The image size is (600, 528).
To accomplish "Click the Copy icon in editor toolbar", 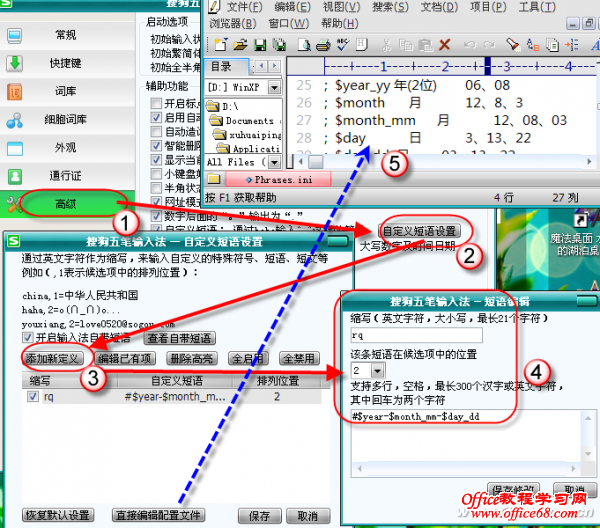I will pos(406,45).
